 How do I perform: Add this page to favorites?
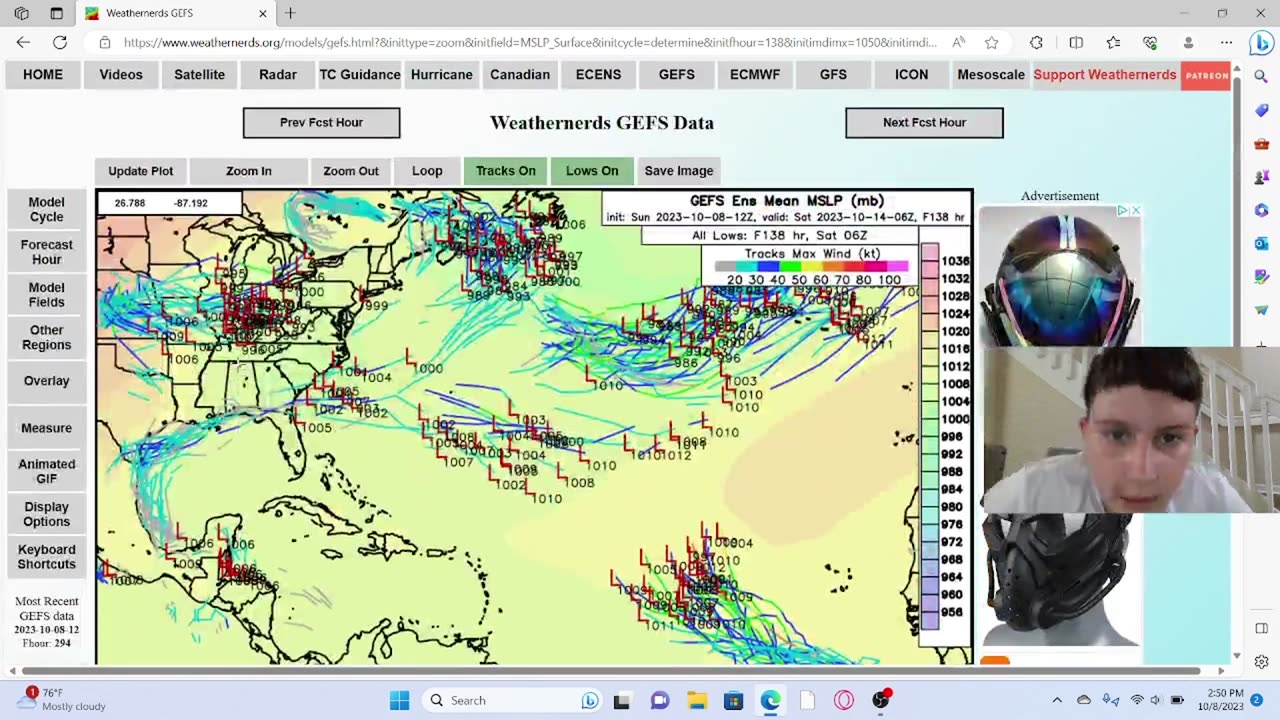click(991, 43)
